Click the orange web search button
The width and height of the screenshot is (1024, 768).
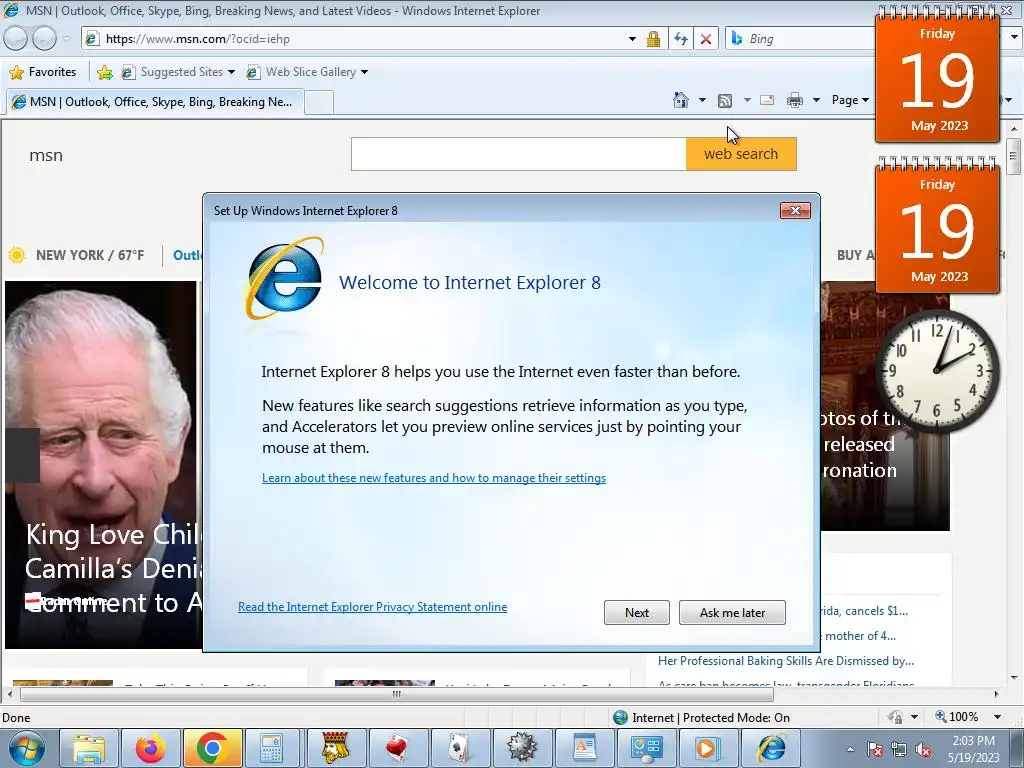[741, 154]
